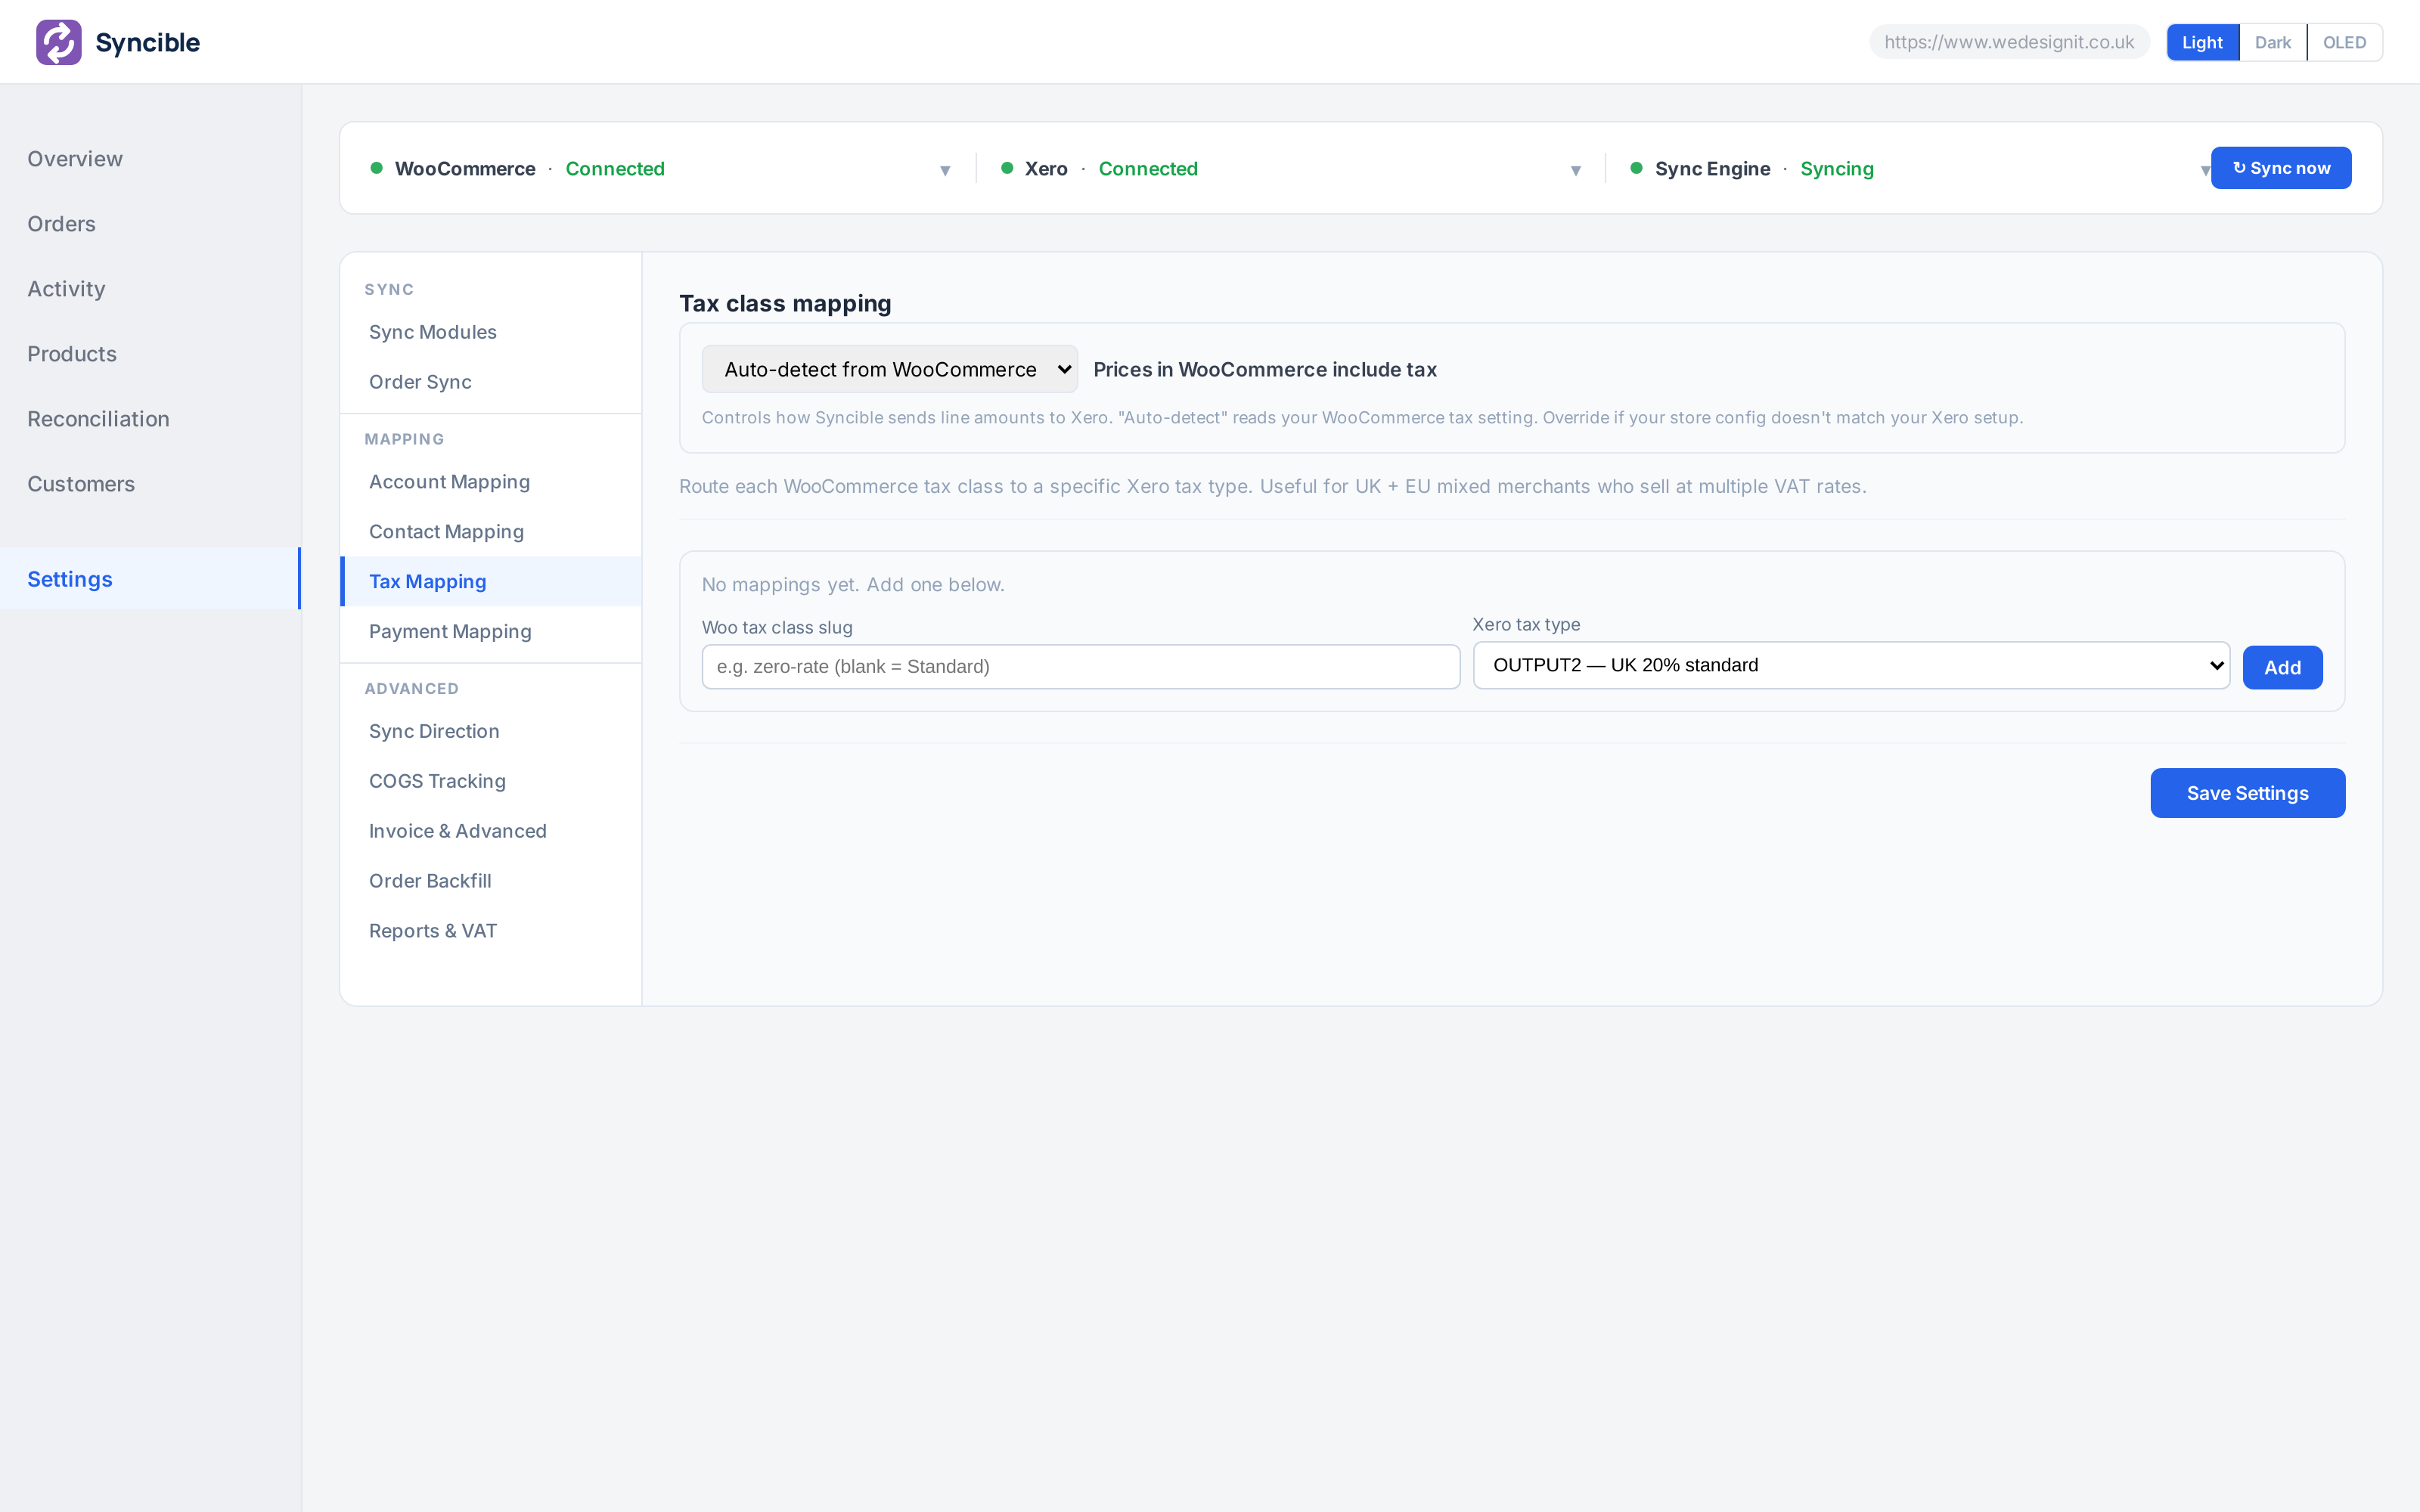This screenshot has height=1512, width=2420.
Task: Click the WooCommerce Connected status text
Action: pos(615,169)
